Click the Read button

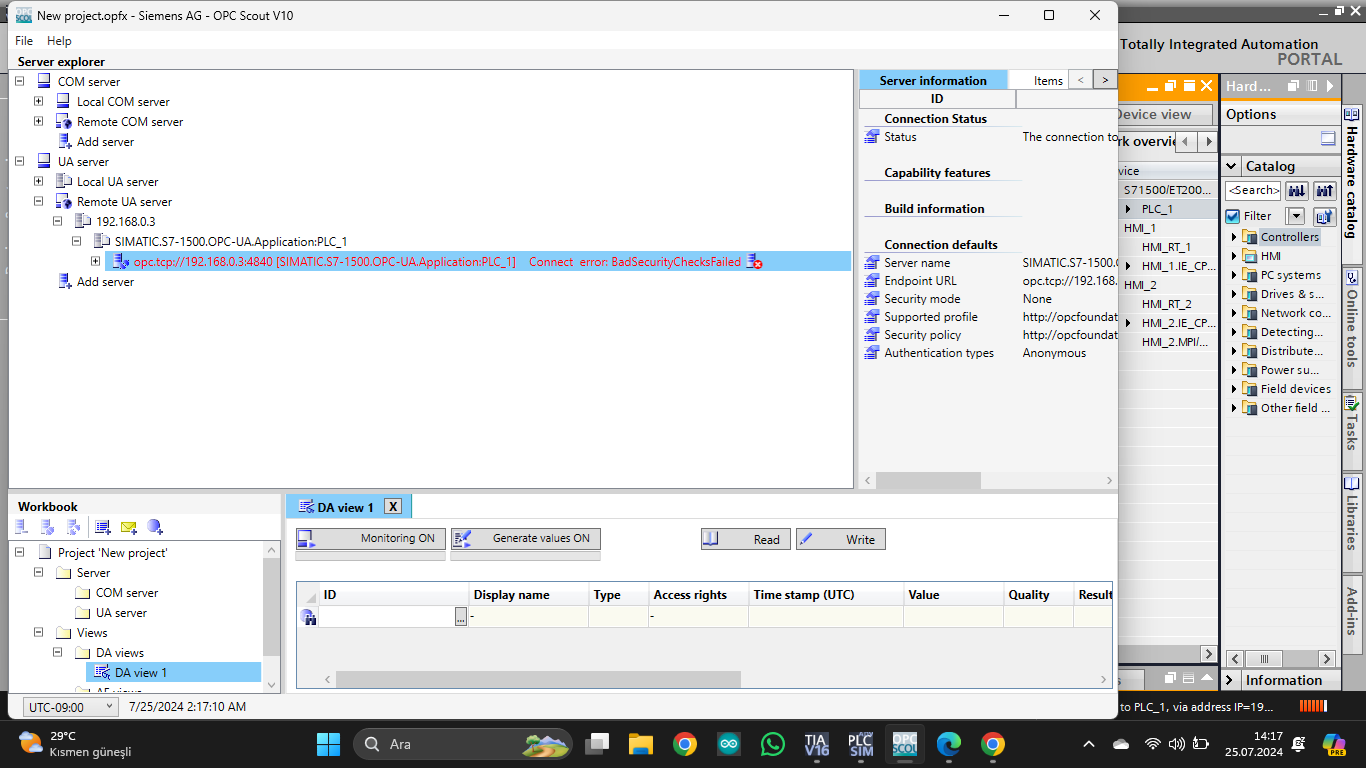click(745, 539)
